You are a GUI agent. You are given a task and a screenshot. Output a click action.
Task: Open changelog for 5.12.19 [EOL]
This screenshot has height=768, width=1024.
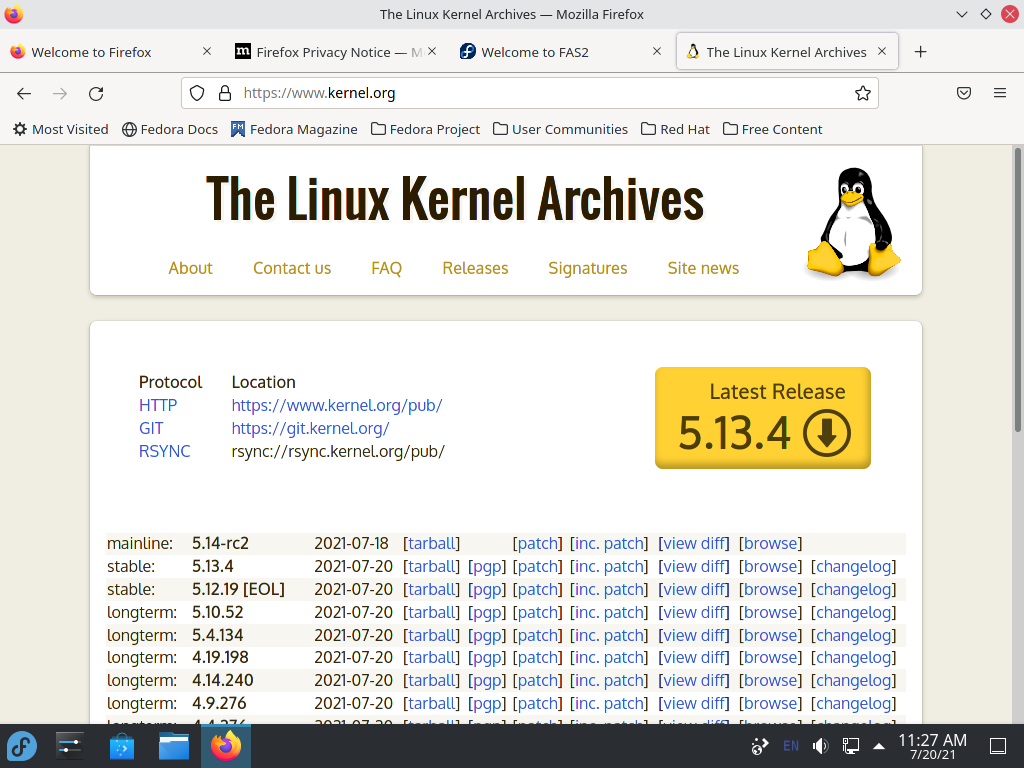point(854,590)
